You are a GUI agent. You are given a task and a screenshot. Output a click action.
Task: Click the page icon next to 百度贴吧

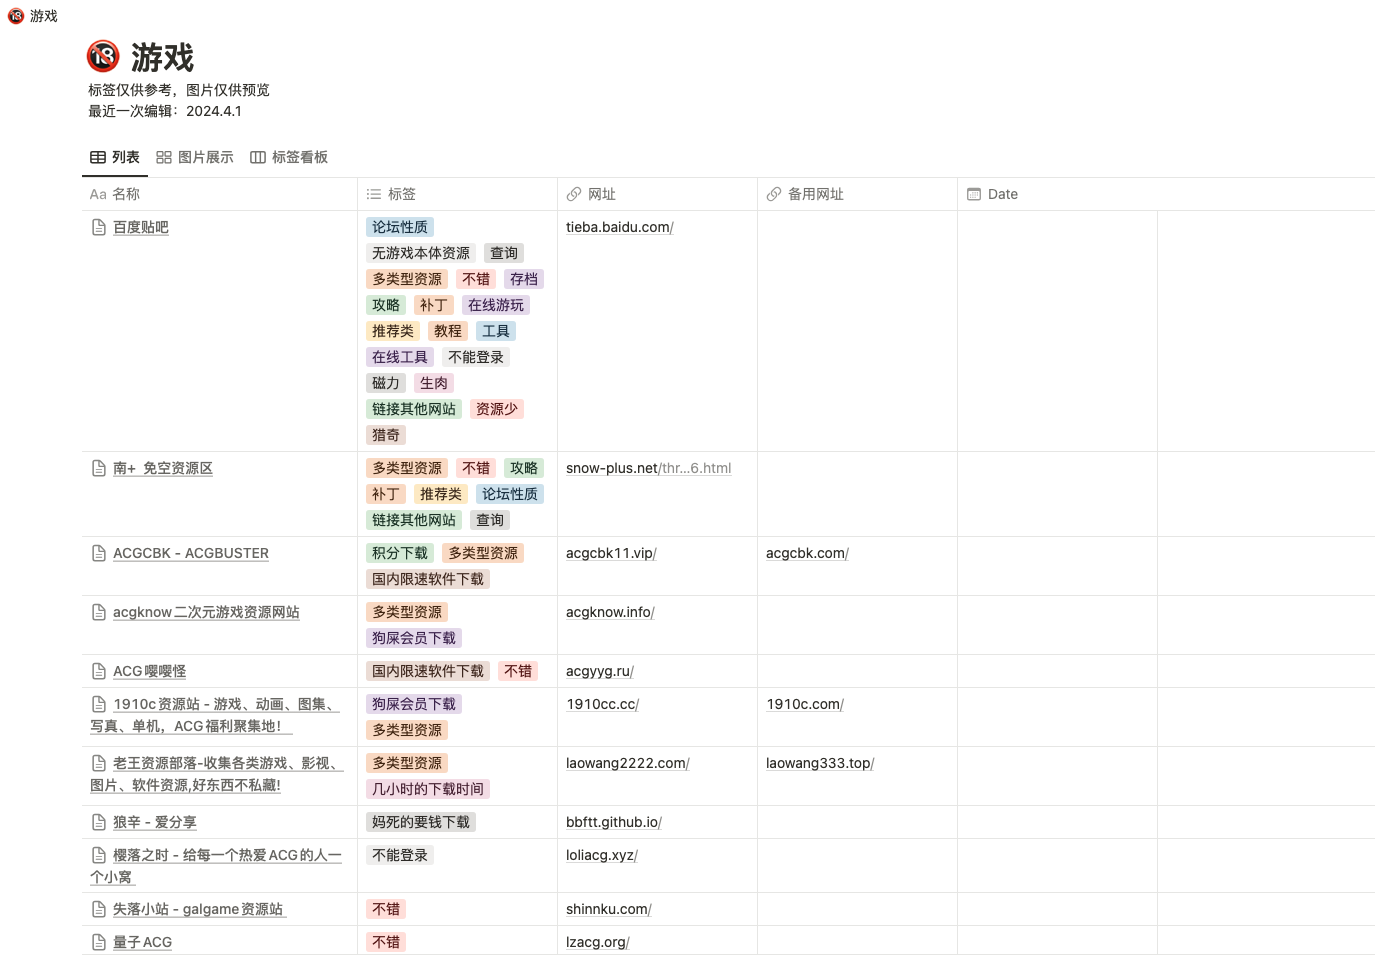tap(99, 228)
